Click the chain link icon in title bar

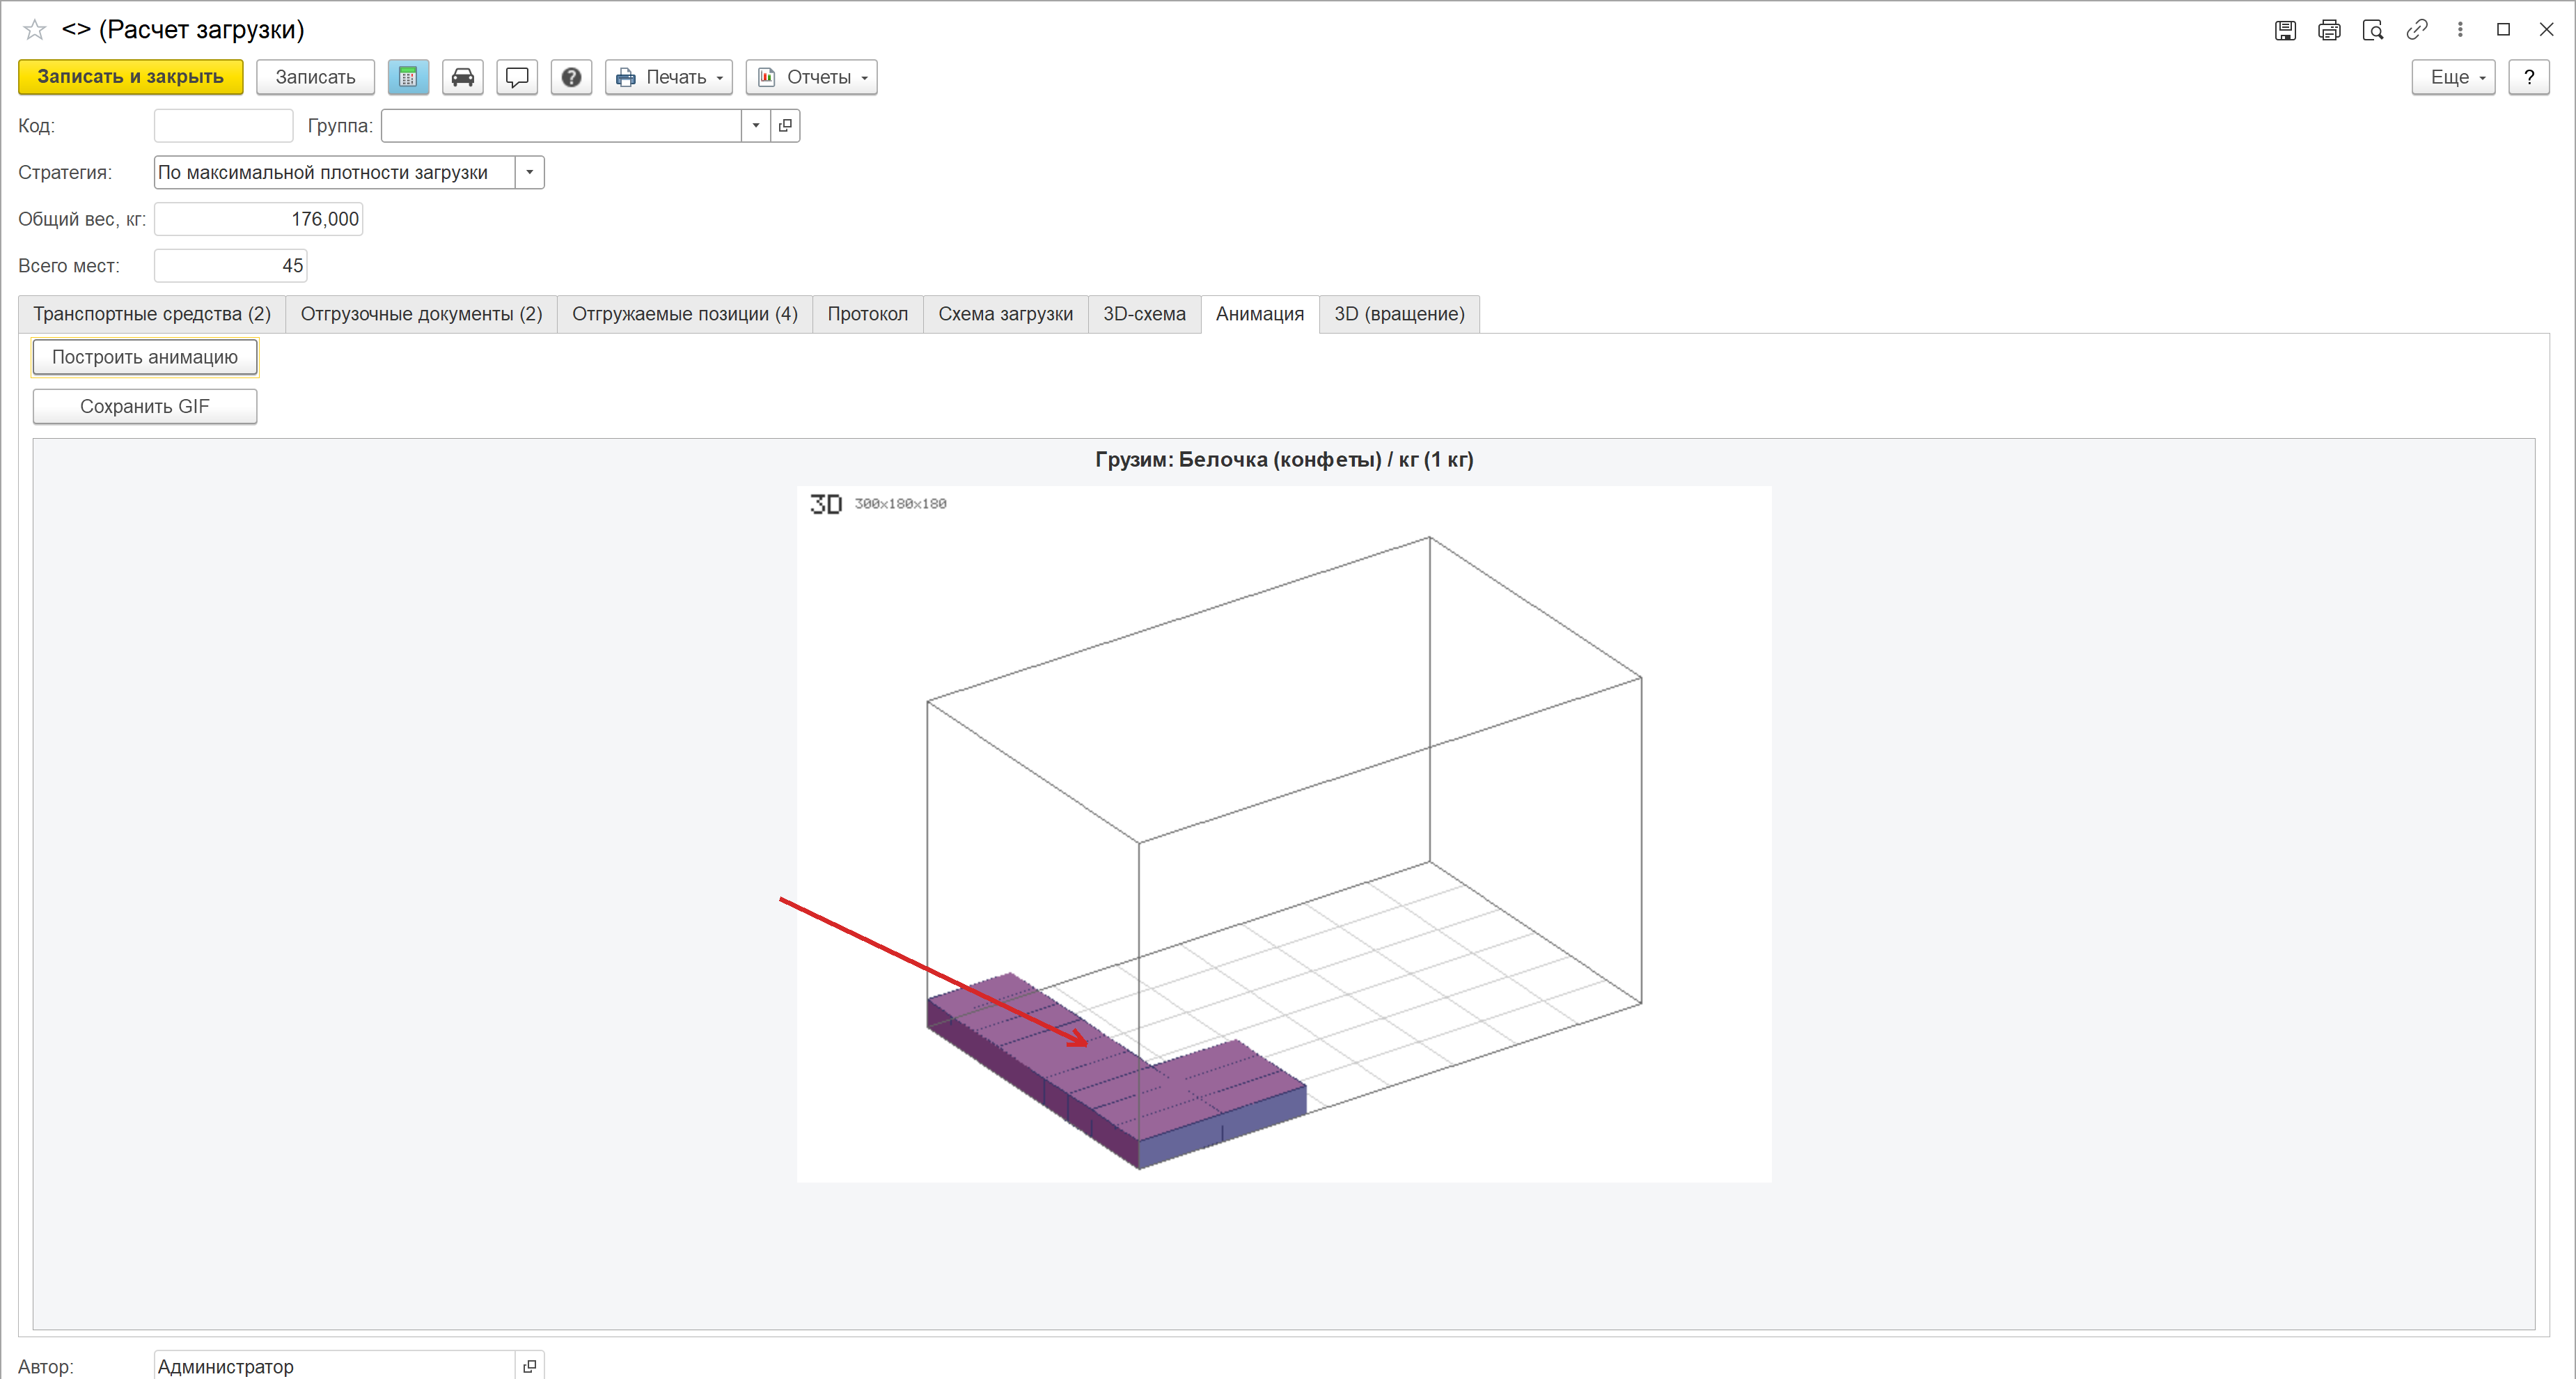pyautogui.click(x=2417, y=30)
